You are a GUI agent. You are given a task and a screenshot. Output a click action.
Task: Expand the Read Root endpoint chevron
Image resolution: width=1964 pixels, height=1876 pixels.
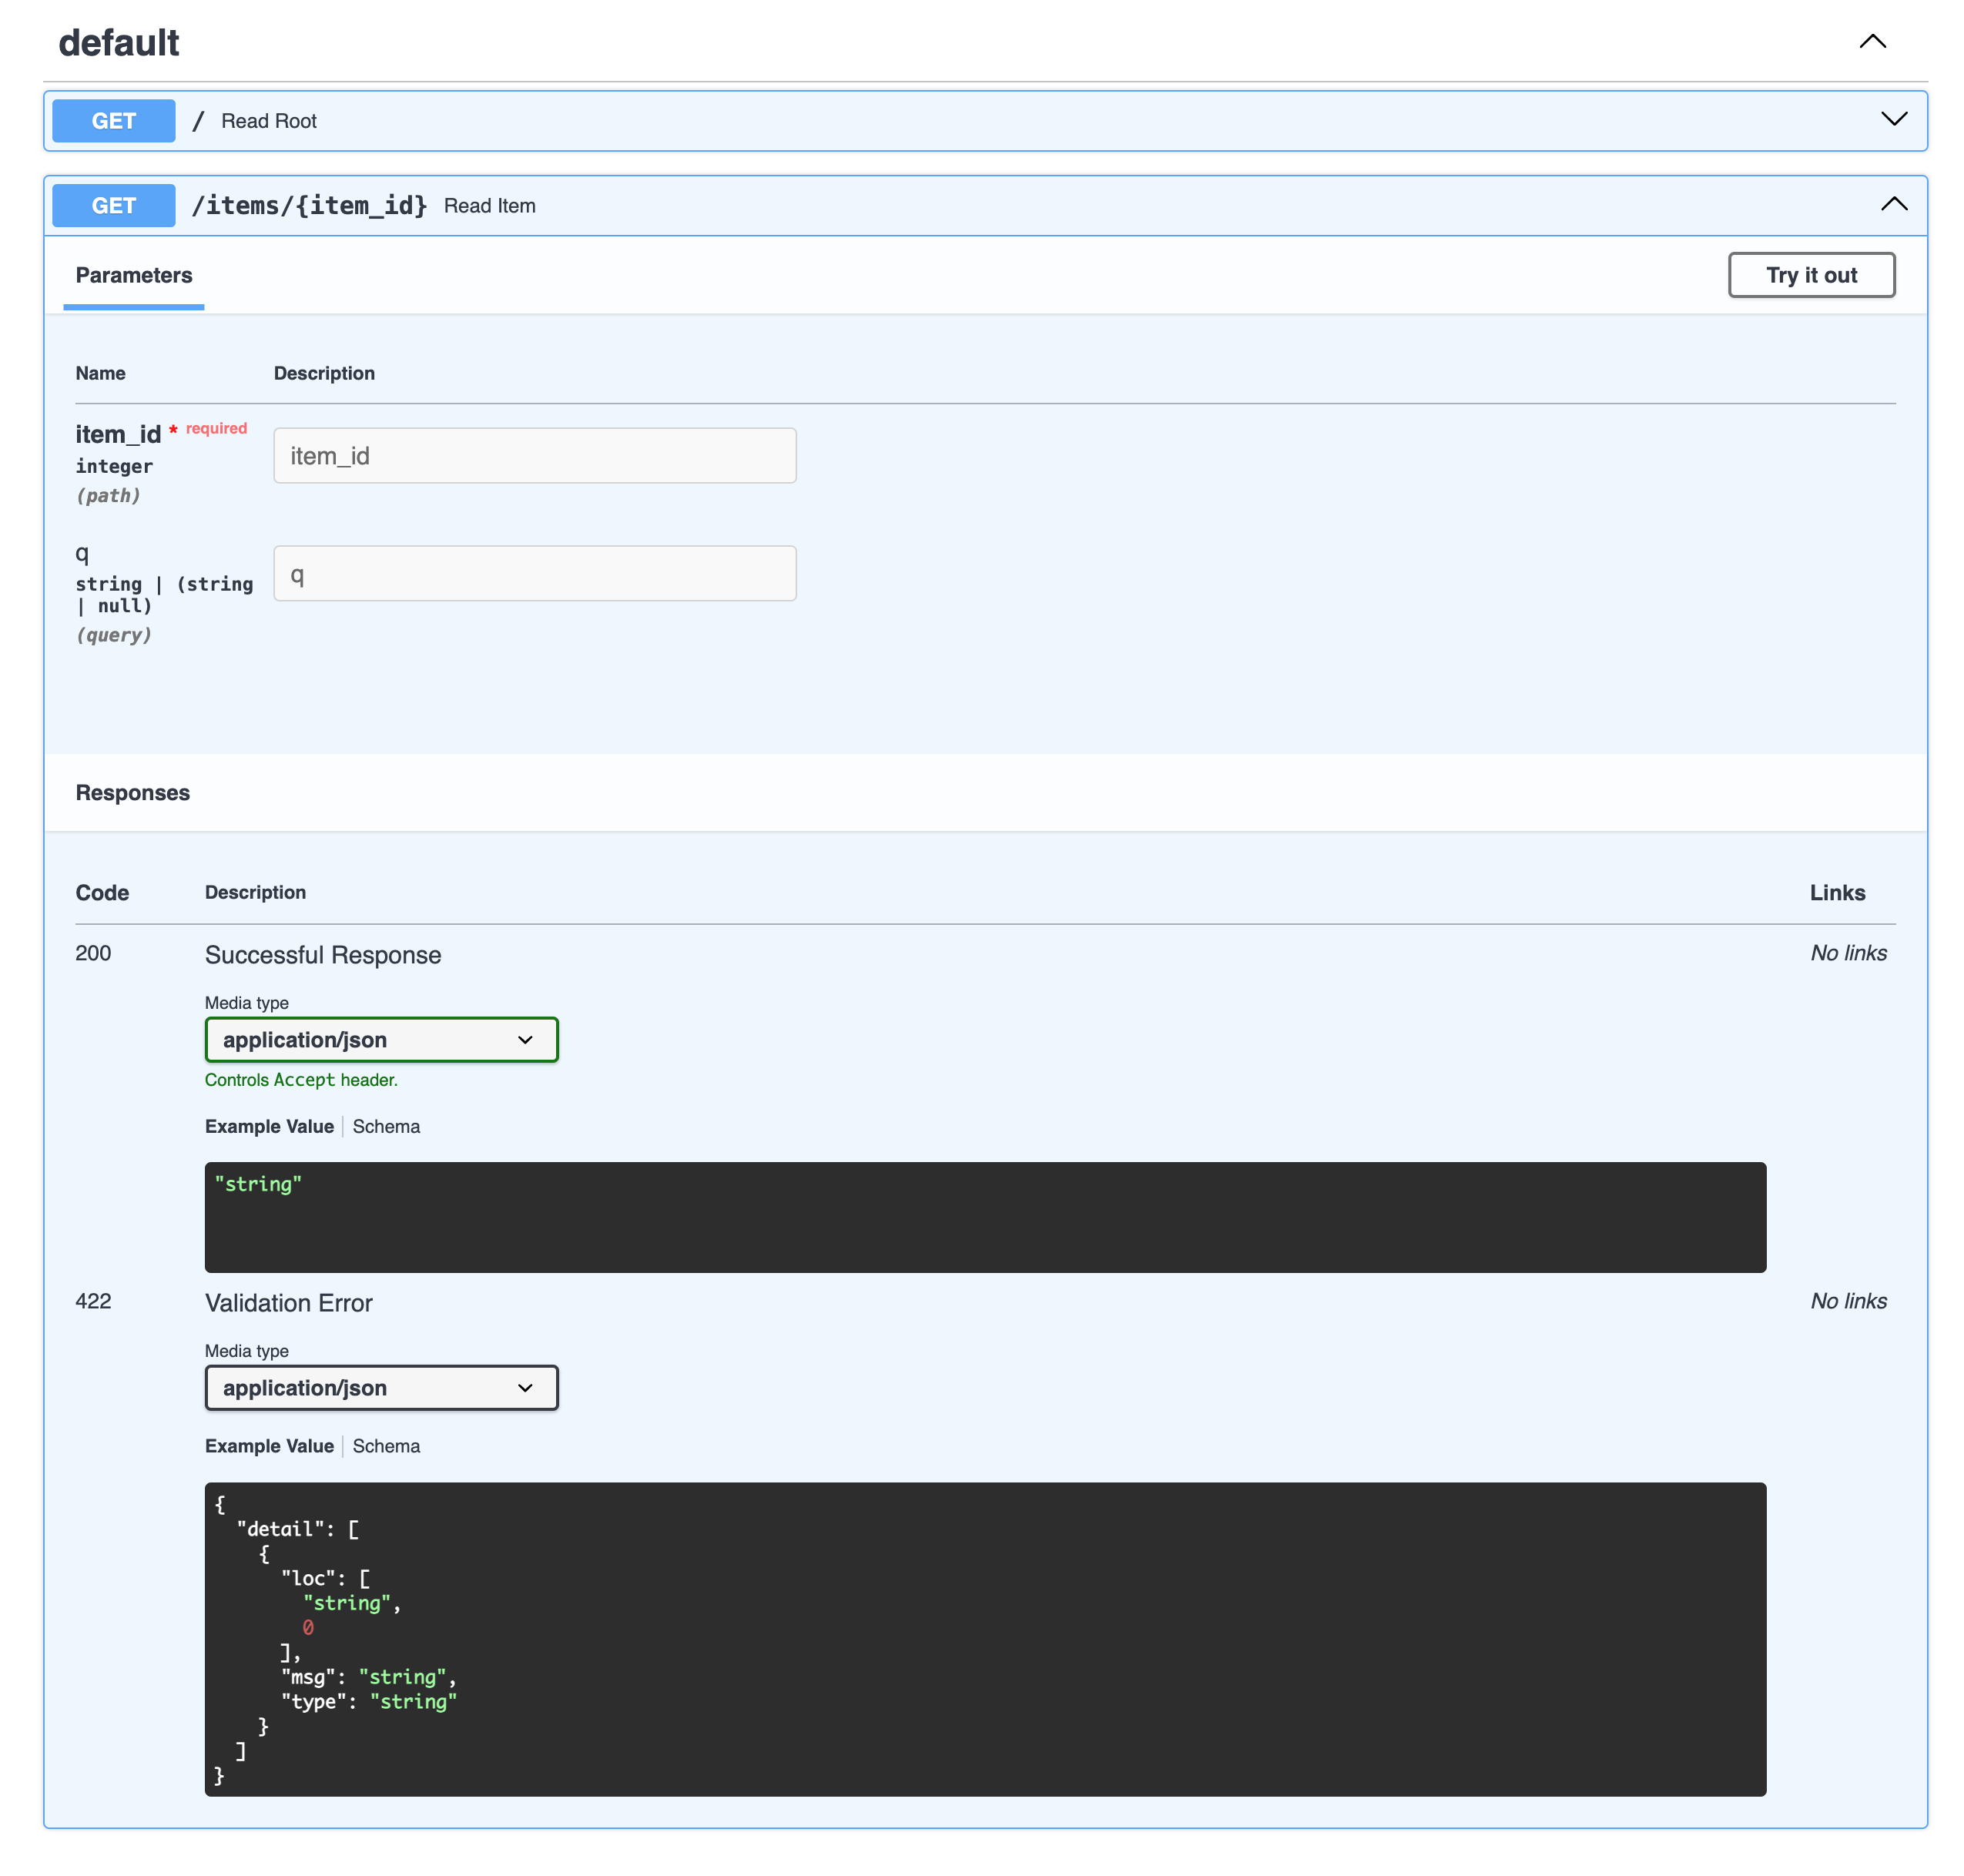pos(1893,120)
